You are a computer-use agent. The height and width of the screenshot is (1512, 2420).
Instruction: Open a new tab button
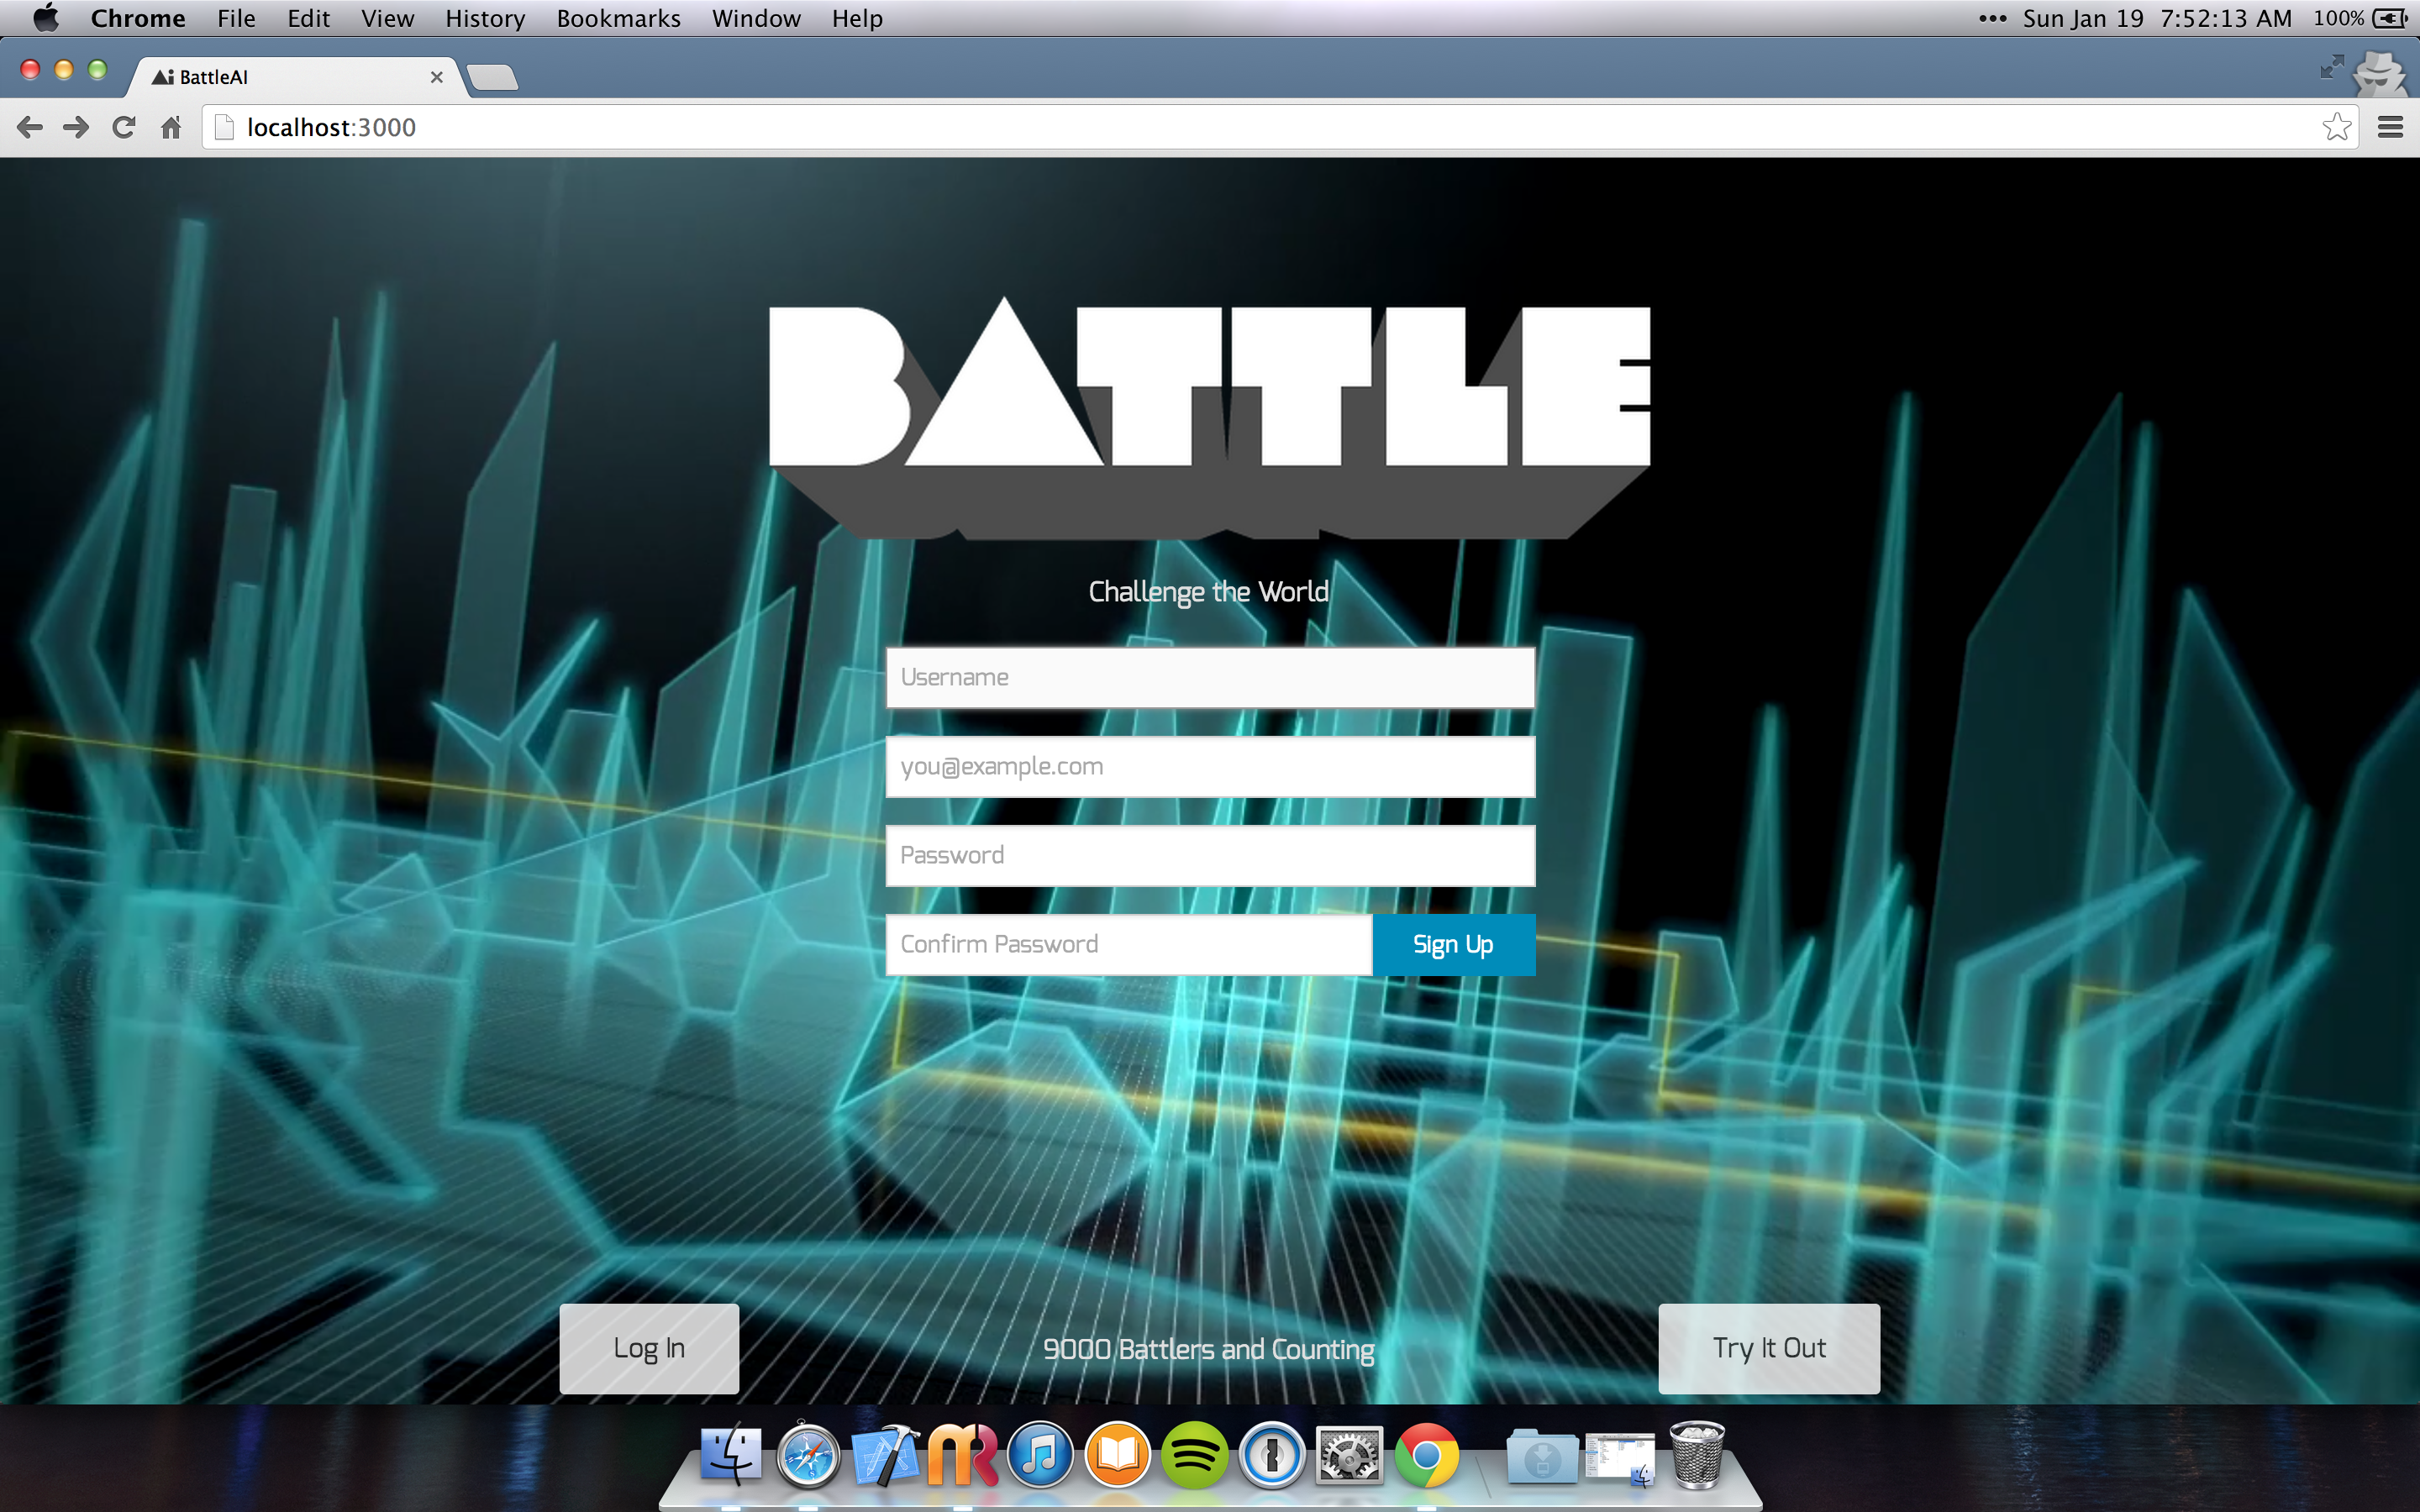tap(492, 77)
